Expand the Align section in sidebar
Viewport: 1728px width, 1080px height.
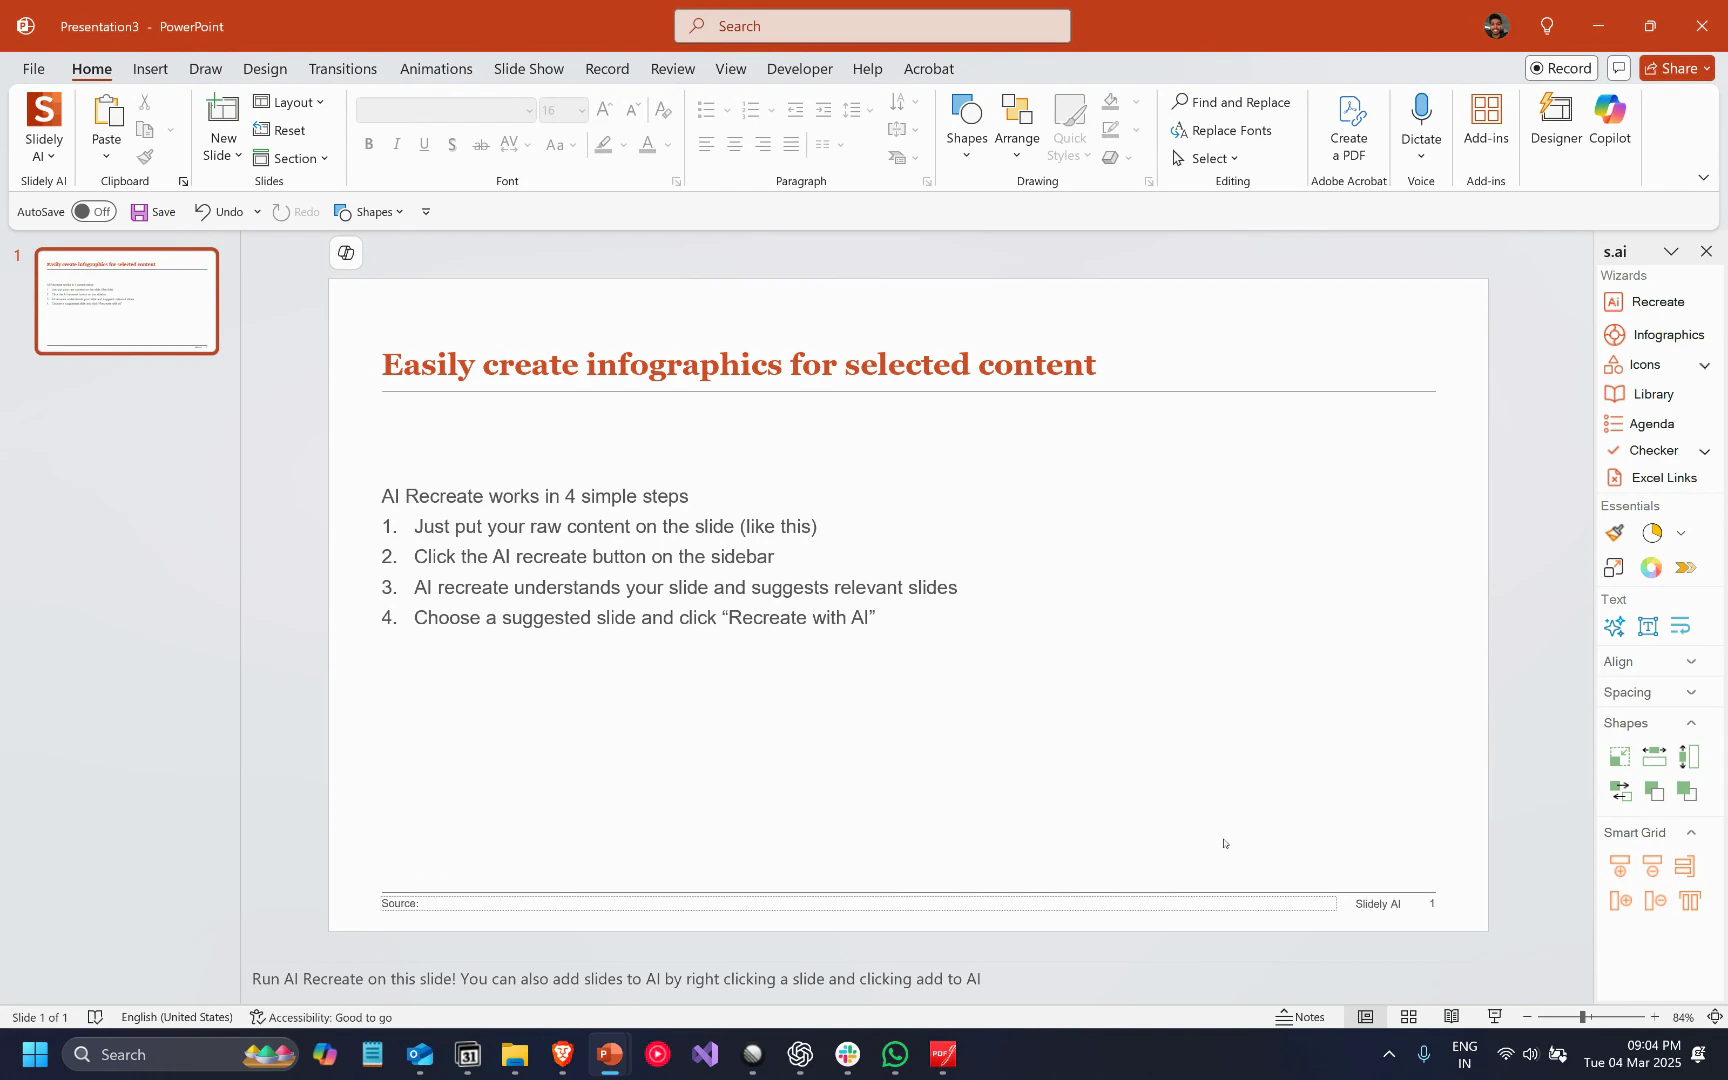point(1691,662)
